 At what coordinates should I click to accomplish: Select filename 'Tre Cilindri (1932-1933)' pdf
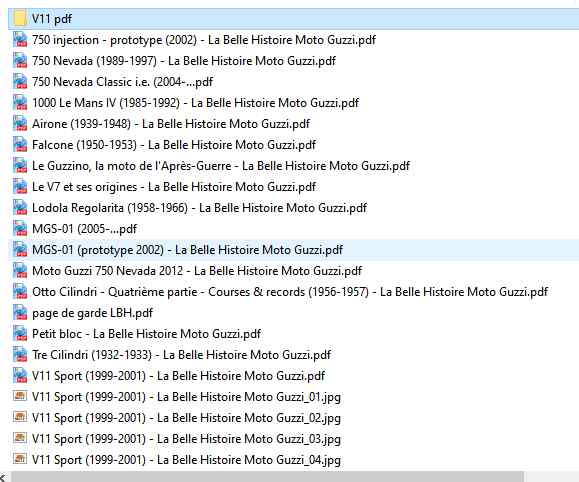[181, 356]
